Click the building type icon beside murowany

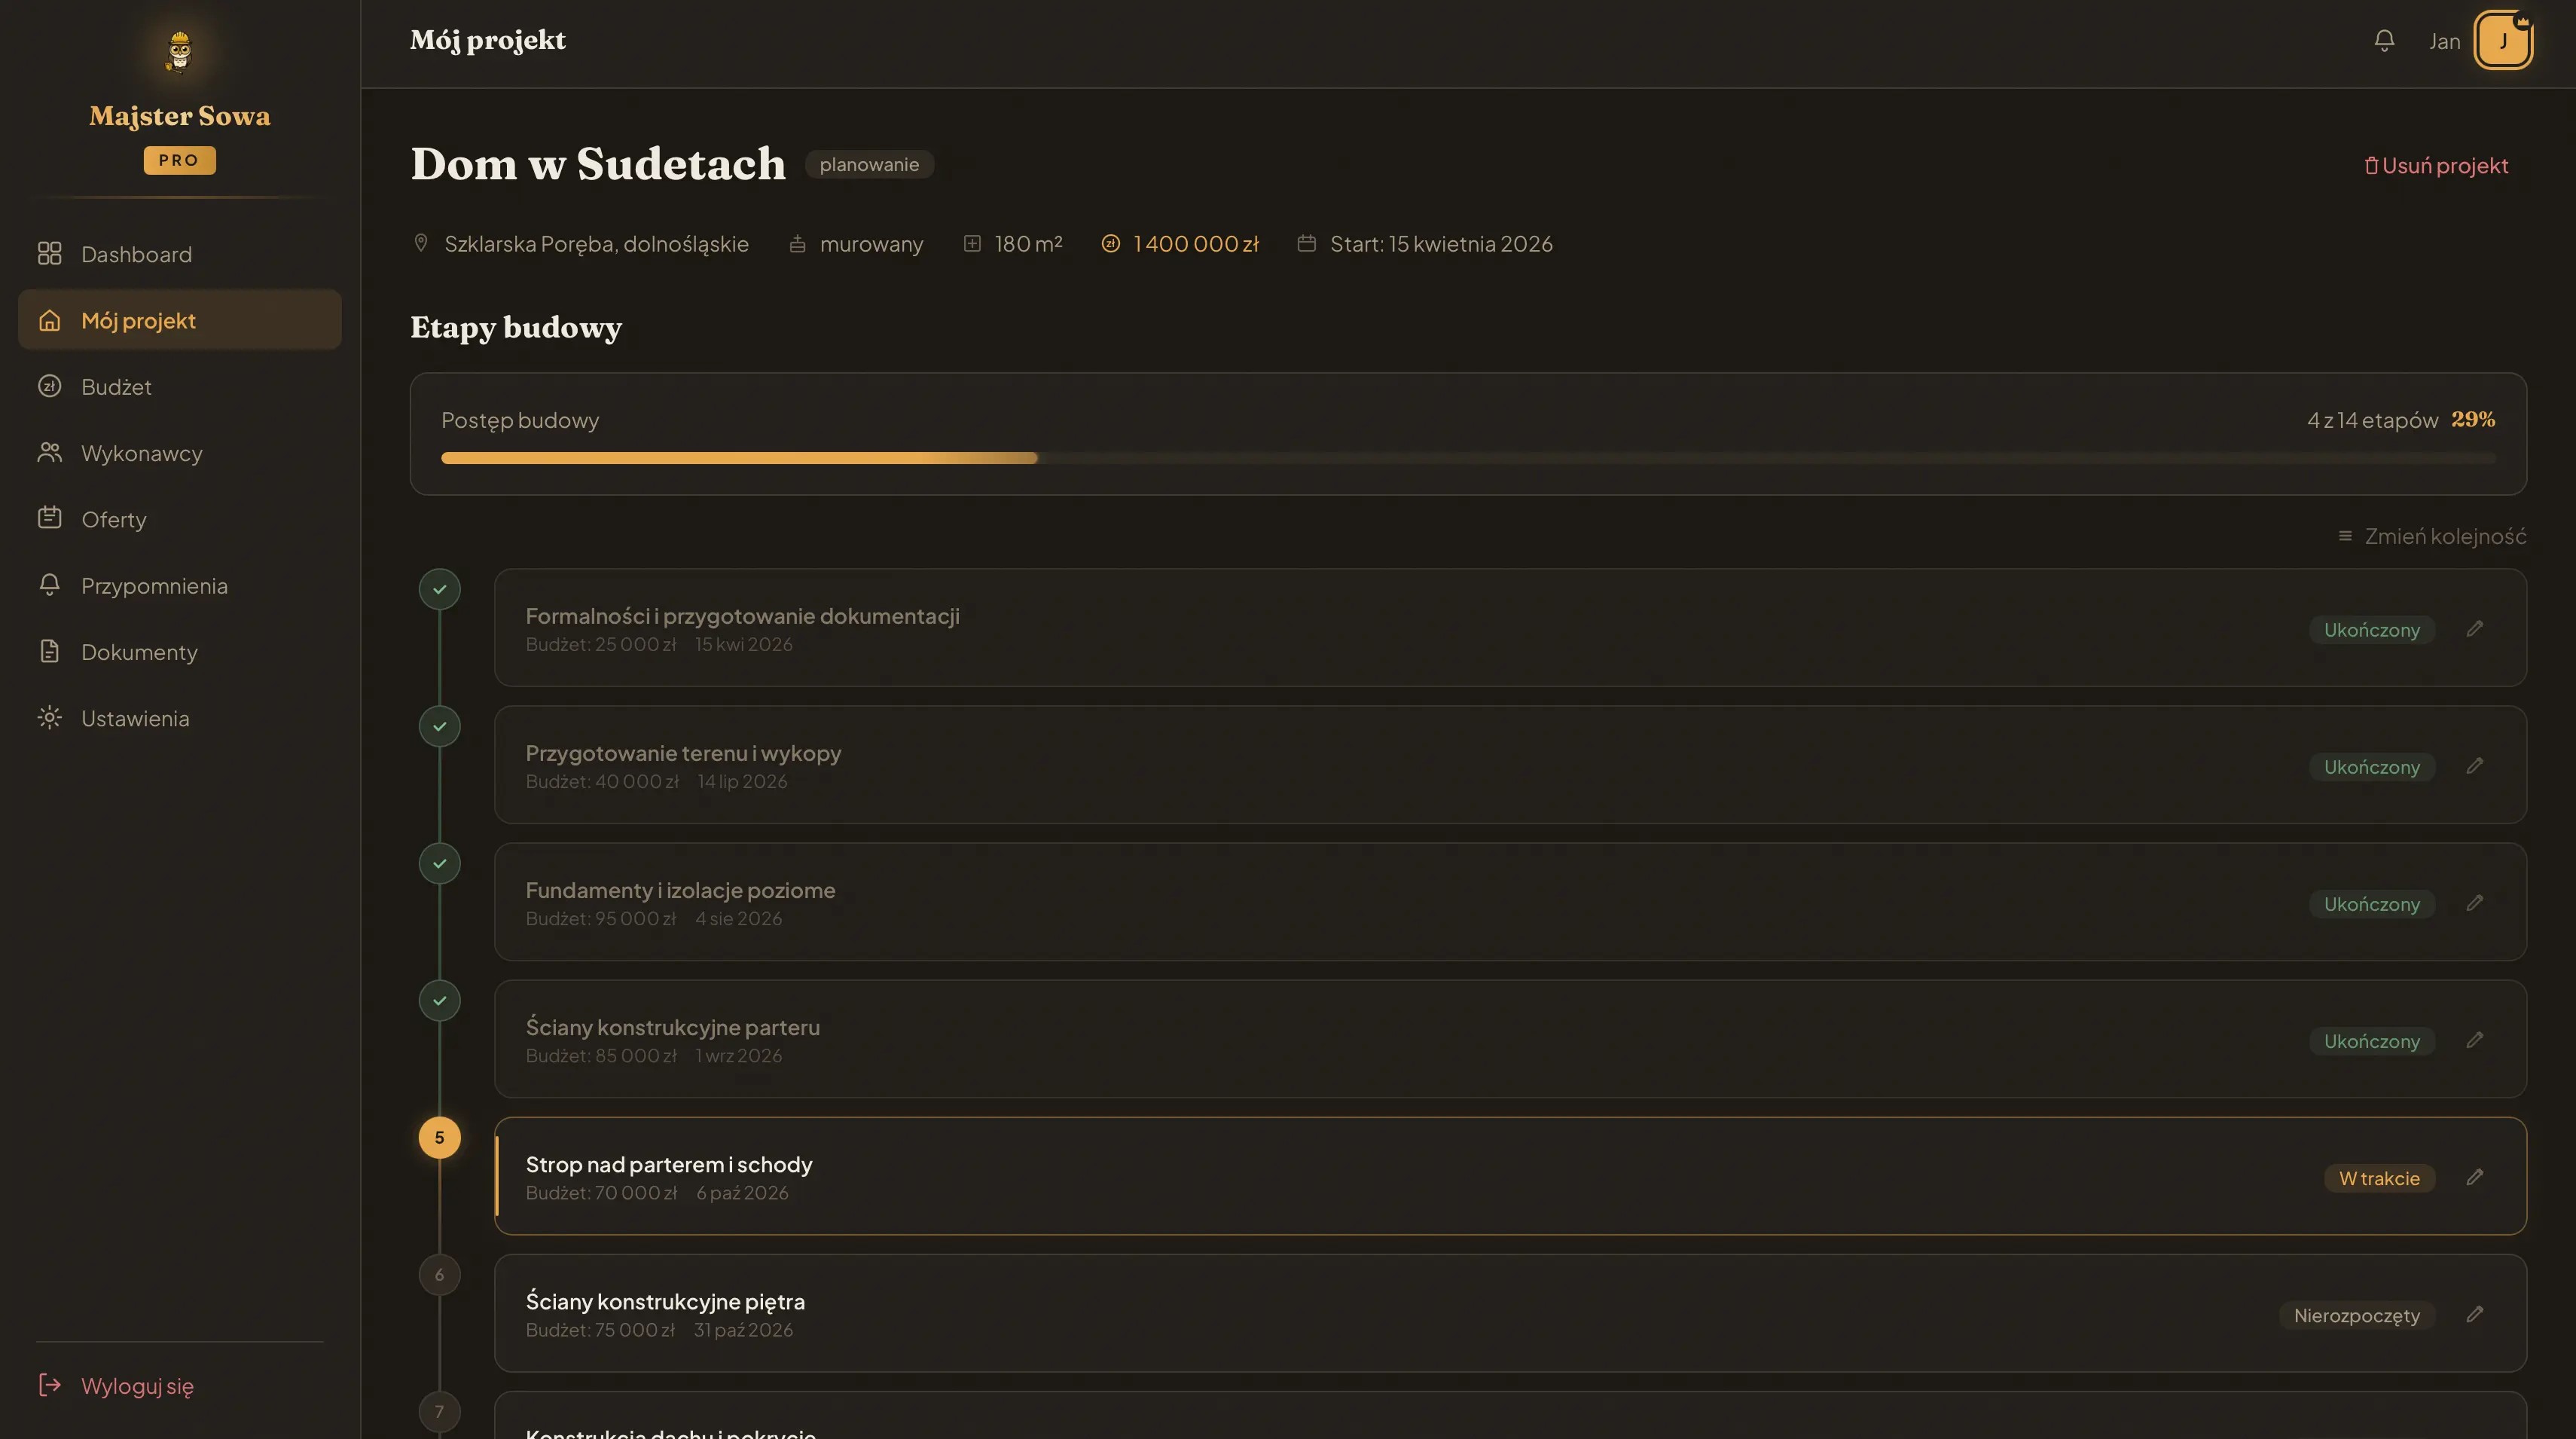pyautogui.click(x=797, y=243)
